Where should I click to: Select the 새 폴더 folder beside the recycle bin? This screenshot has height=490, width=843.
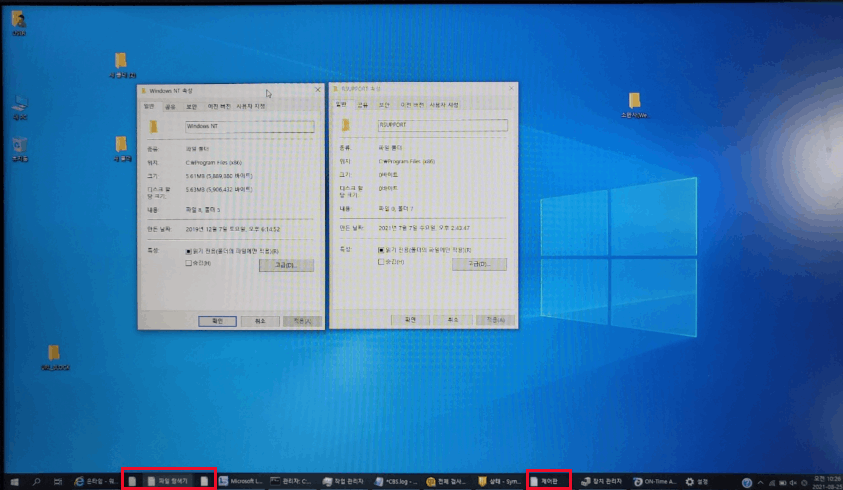pyautogui.click(x=122, y=148)
